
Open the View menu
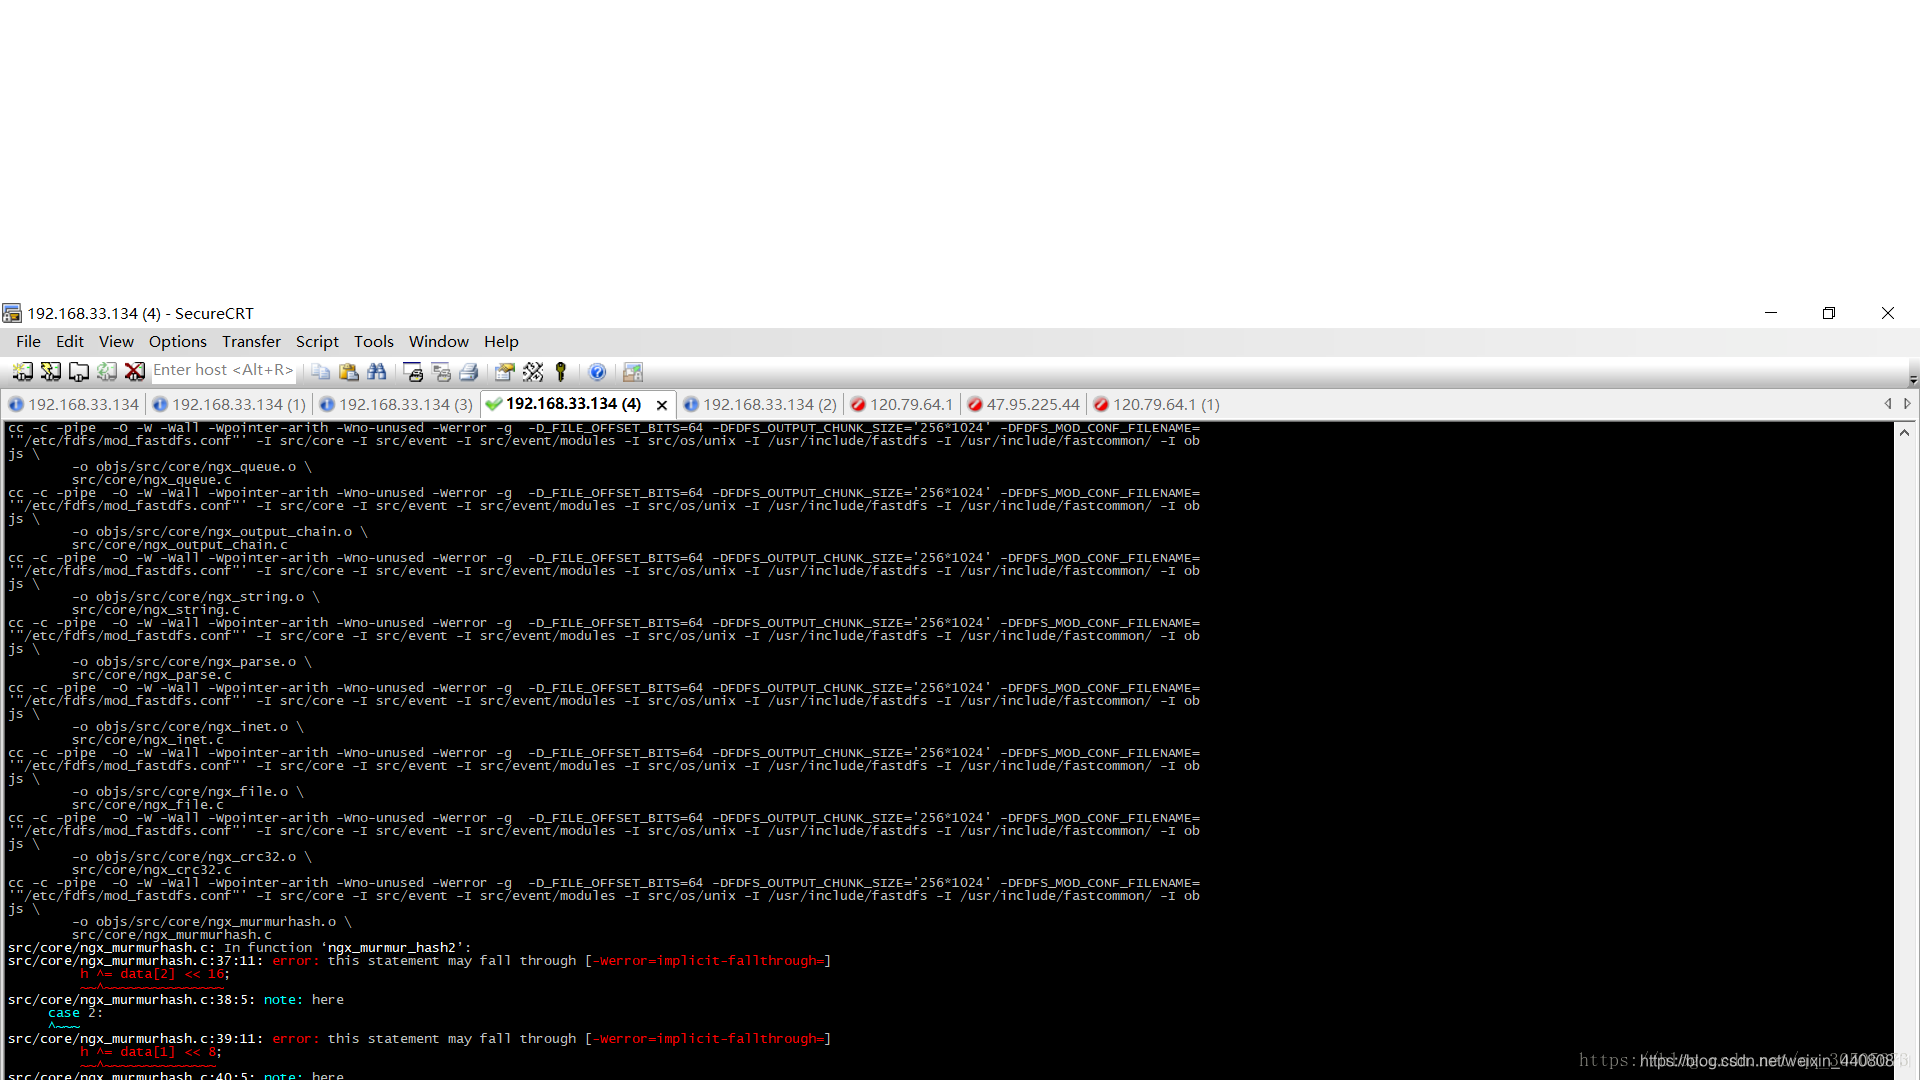116,341
